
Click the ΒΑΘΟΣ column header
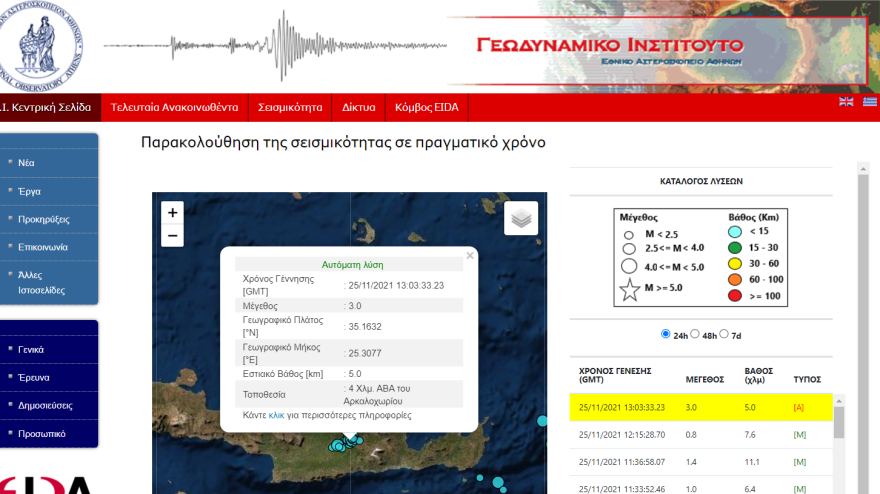758,375
